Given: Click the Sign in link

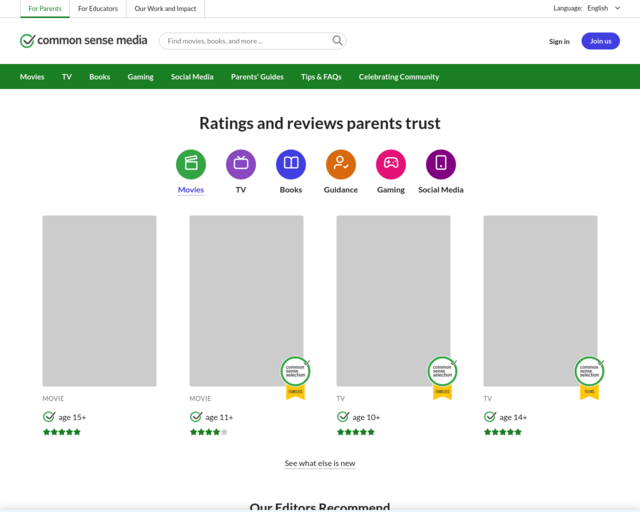Looking at the screenshot, I should [559, 41].
